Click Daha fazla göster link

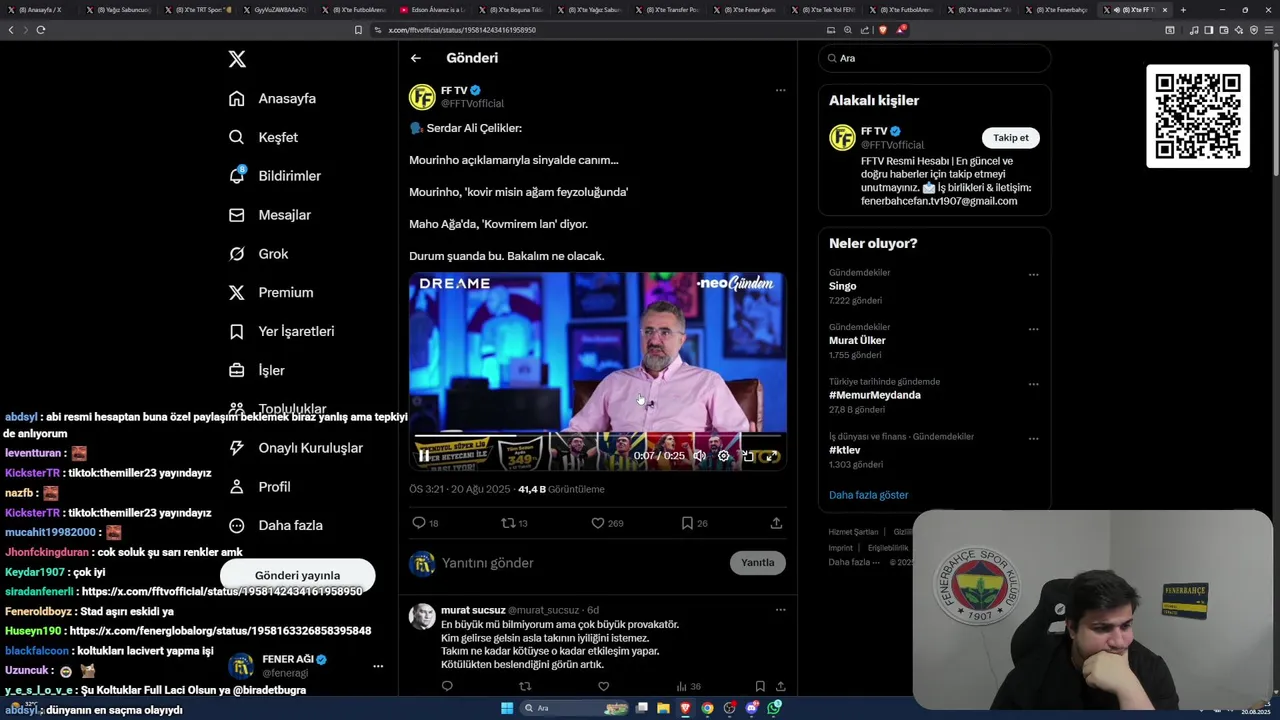click(x=868, y=495)
